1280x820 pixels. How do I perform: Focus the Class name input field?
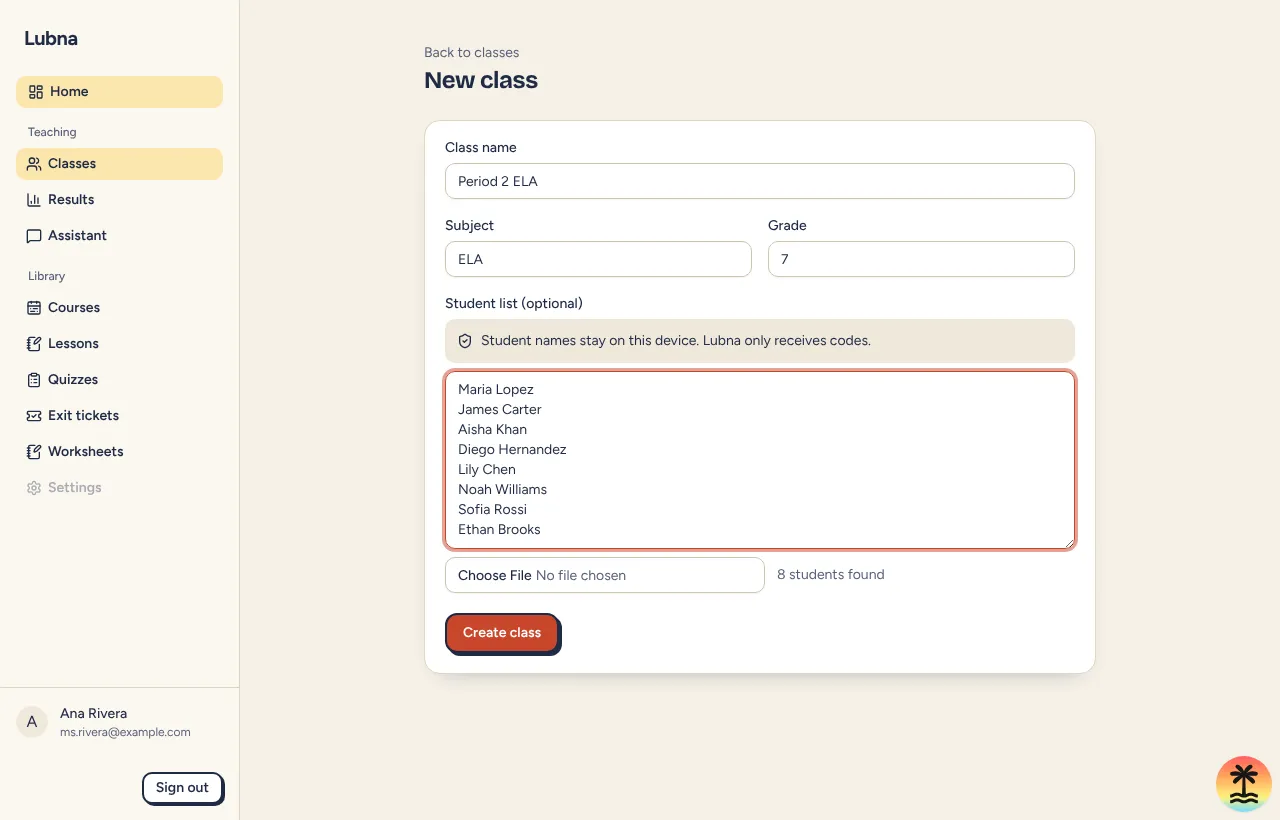coord(760,181)
